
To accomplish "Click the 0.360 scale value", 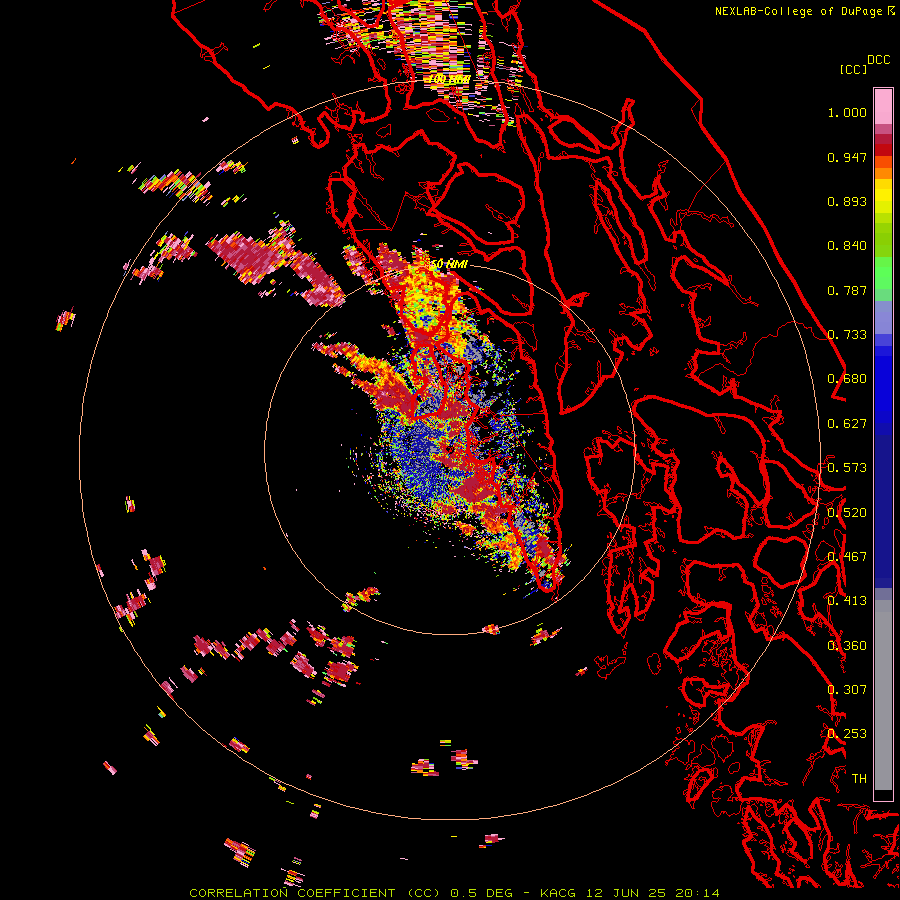I will 847,646.
